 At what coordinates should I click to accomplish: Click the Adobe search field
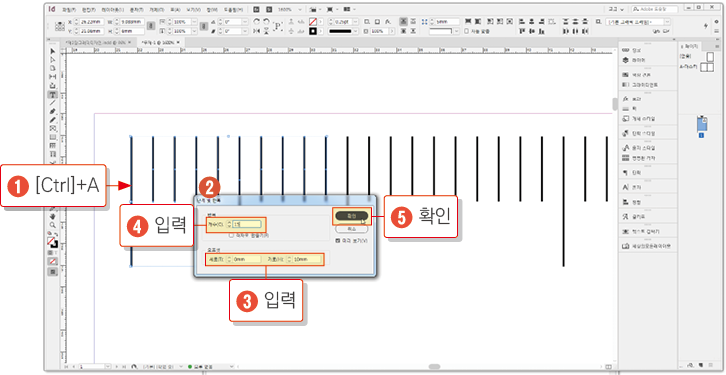tap(655, 9)
